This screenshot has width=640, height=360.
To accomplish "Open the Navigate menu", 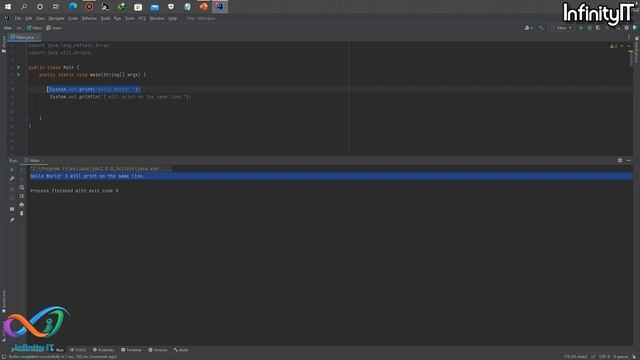I will [x=56, y=18].
